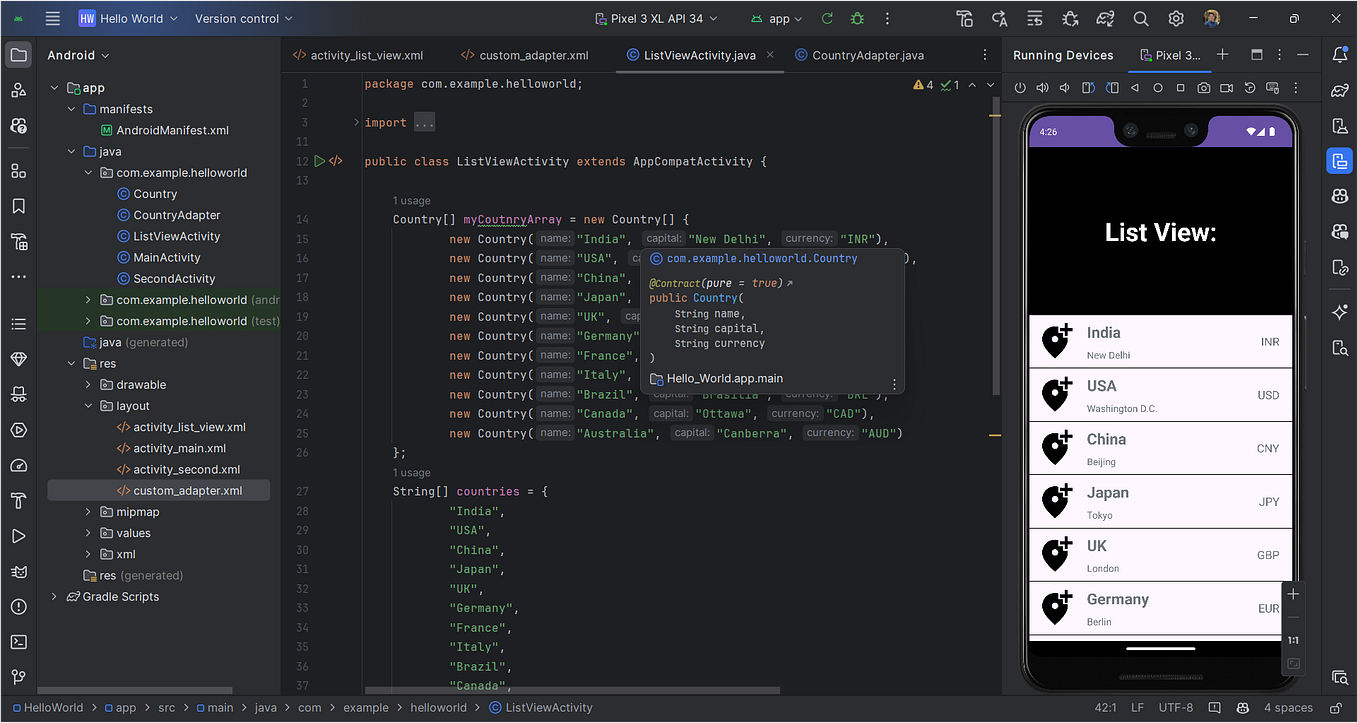Collapse the layout folder
Image resolution: width=1358 pixels, height=723 pixels.
point(89,405)
